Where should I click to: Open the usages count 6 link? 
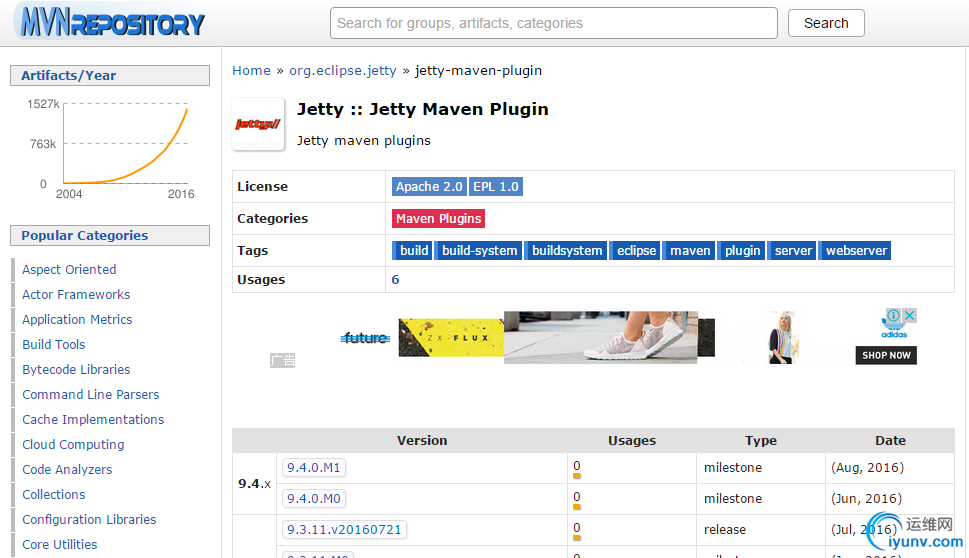[396, 279]
